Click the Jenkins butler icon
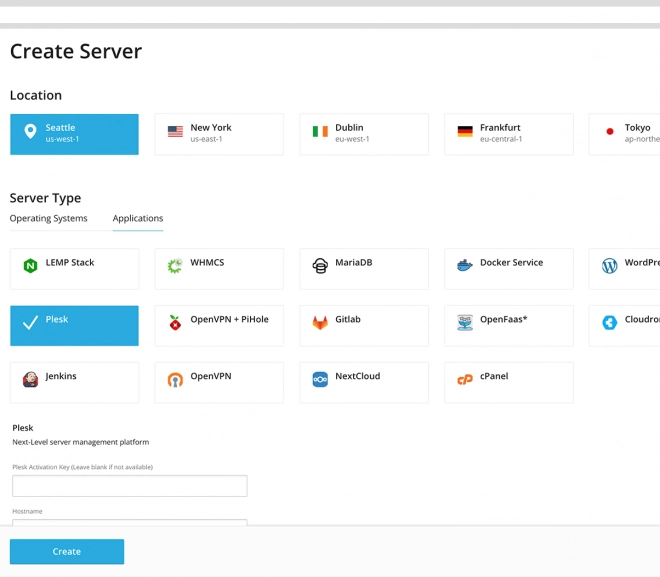The width and height of the screenshot is (660, 577). [30, 379]
